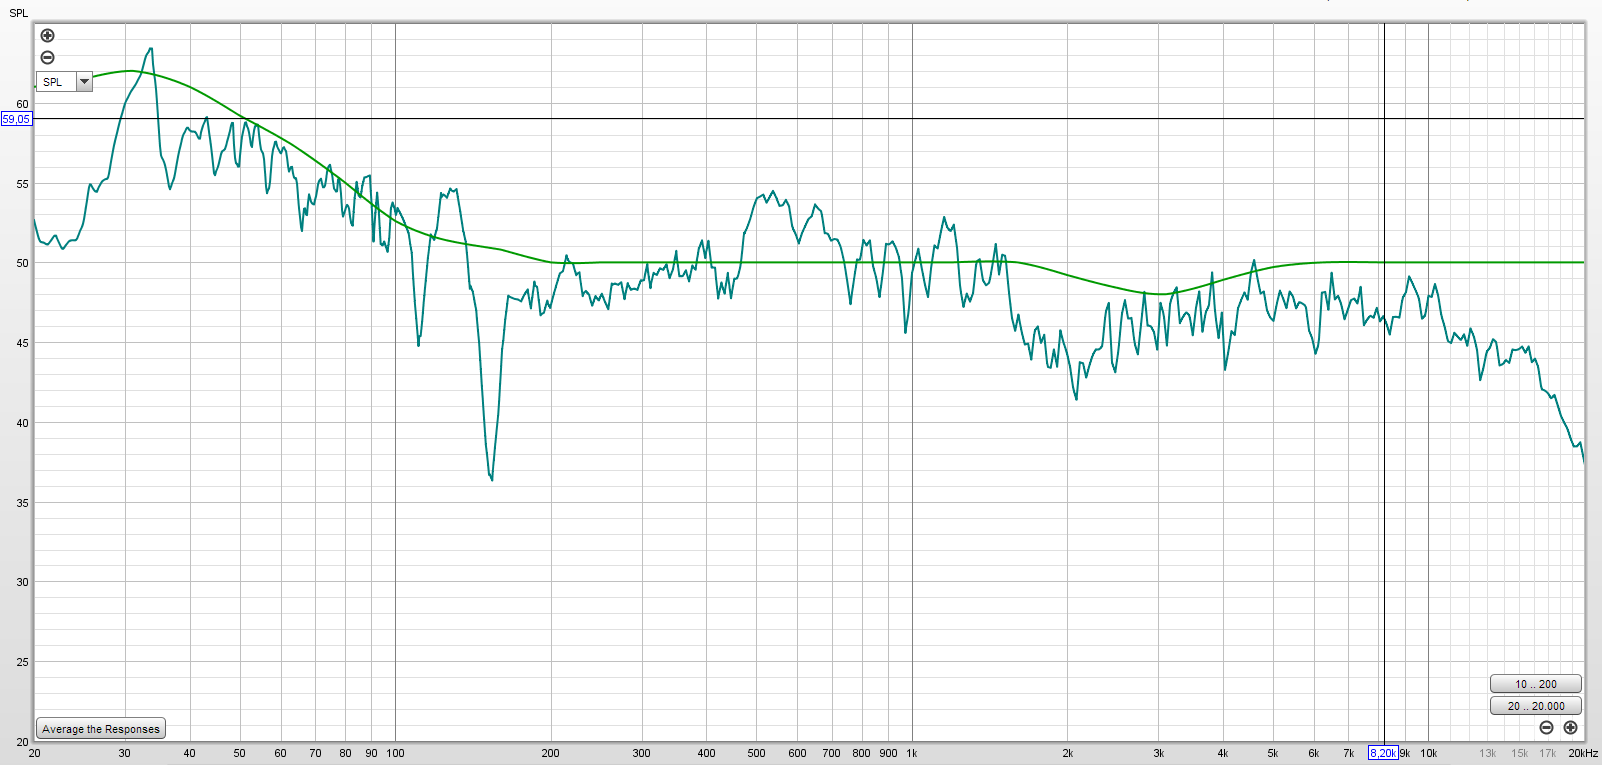
Task: Set the frequency range with the 10 .. 200 button
Action: (x=1536, y=684)
